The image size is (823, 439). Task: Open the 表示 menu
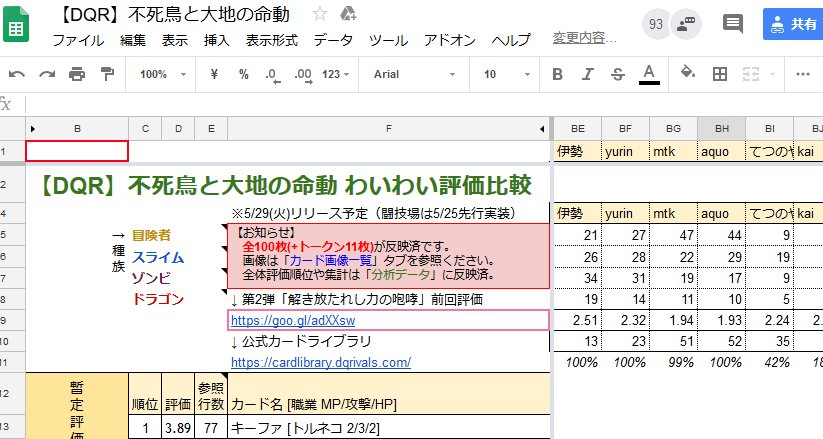coord(175,40)
